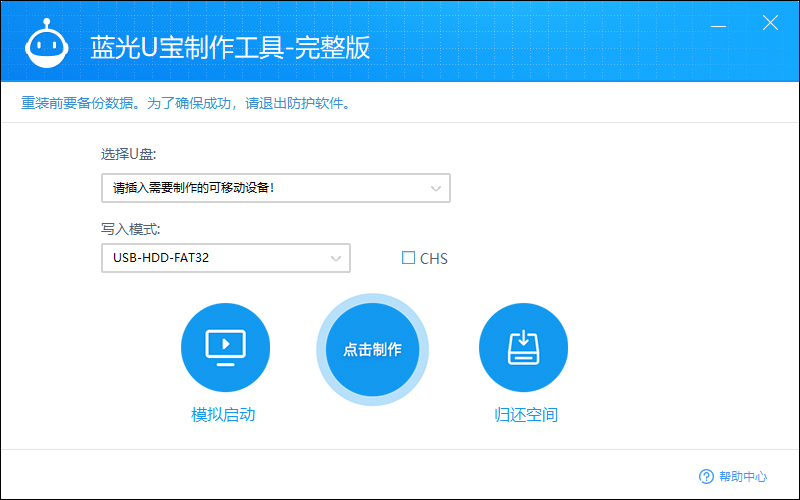
Task: Click the 选择U盘 label
Action: tap(129, 154)
